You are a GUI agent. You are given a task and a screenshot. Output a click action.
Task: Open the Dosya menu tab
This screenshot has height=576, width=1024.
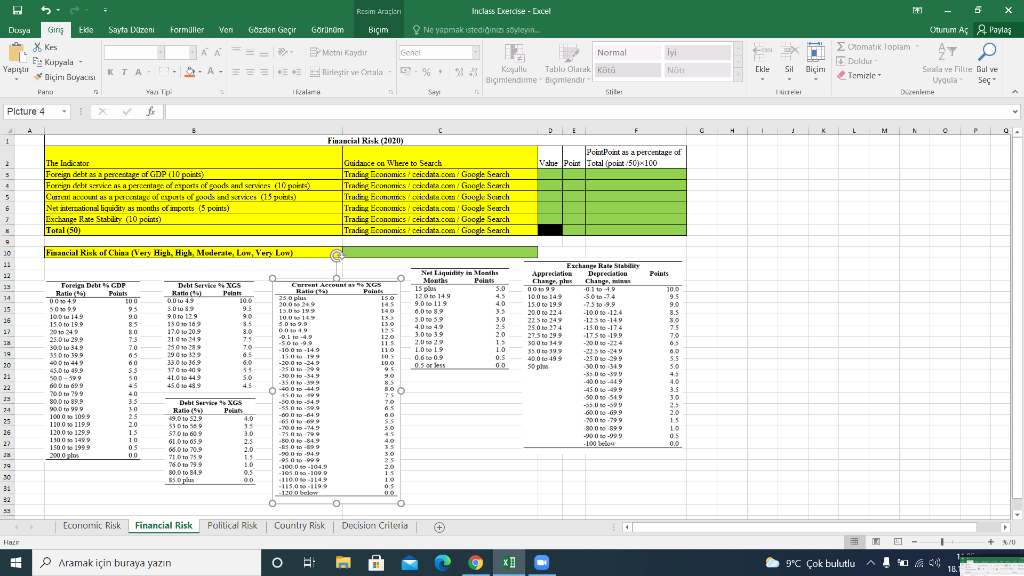point(20,30)
